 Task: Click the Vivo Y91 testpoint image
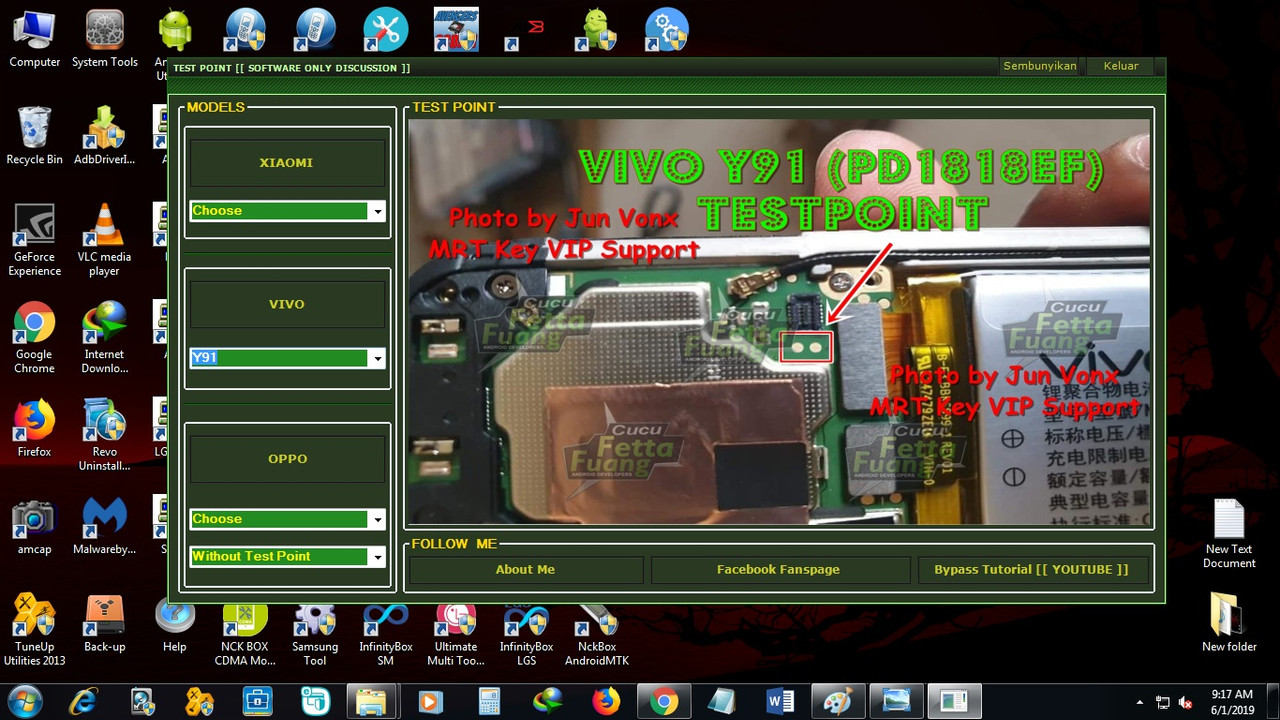tap(779, 321)
